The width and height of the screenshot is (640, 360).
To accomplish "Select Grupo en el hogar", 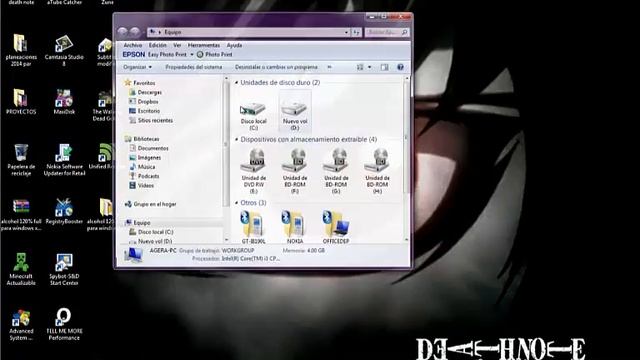I will [150, 204].
